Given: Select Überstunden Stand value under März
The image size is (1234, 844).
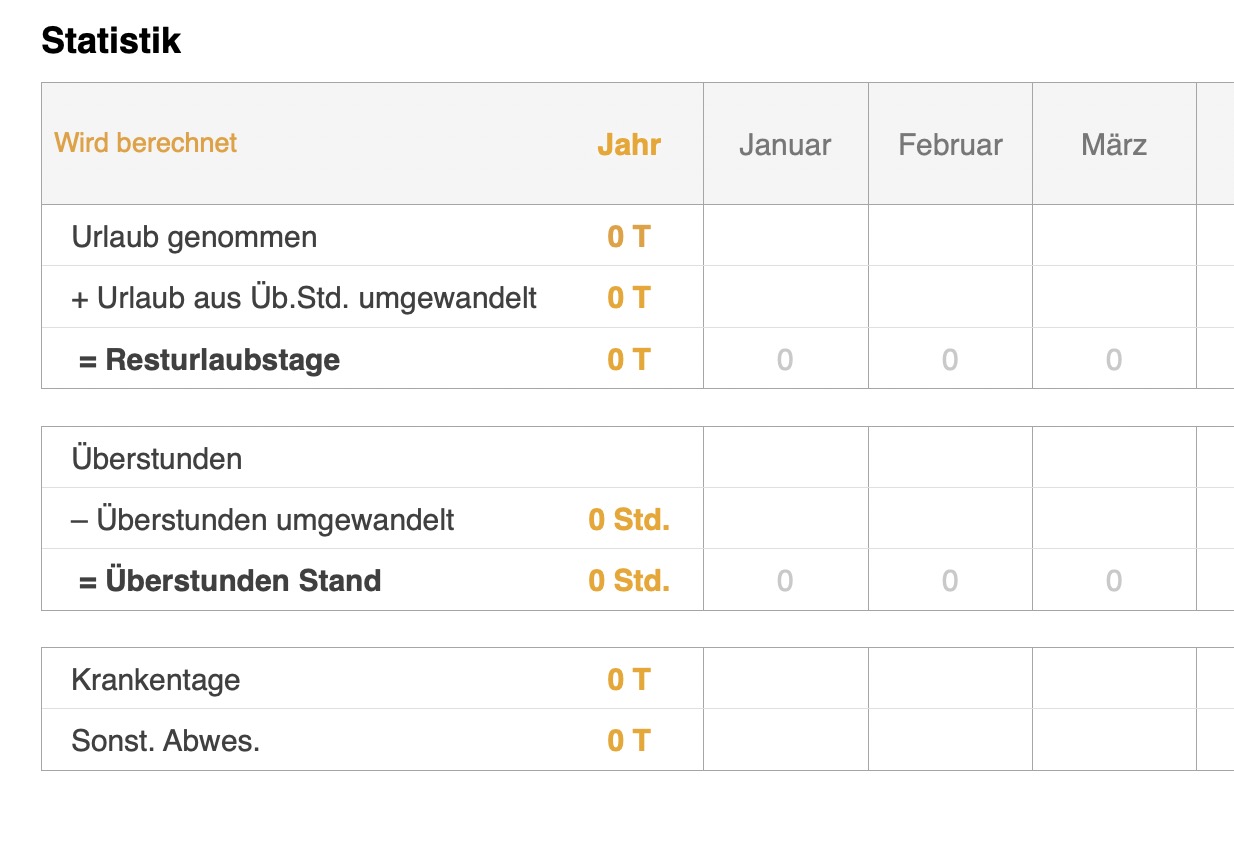Looking at the screenshot, I should tap(1114, 581).
